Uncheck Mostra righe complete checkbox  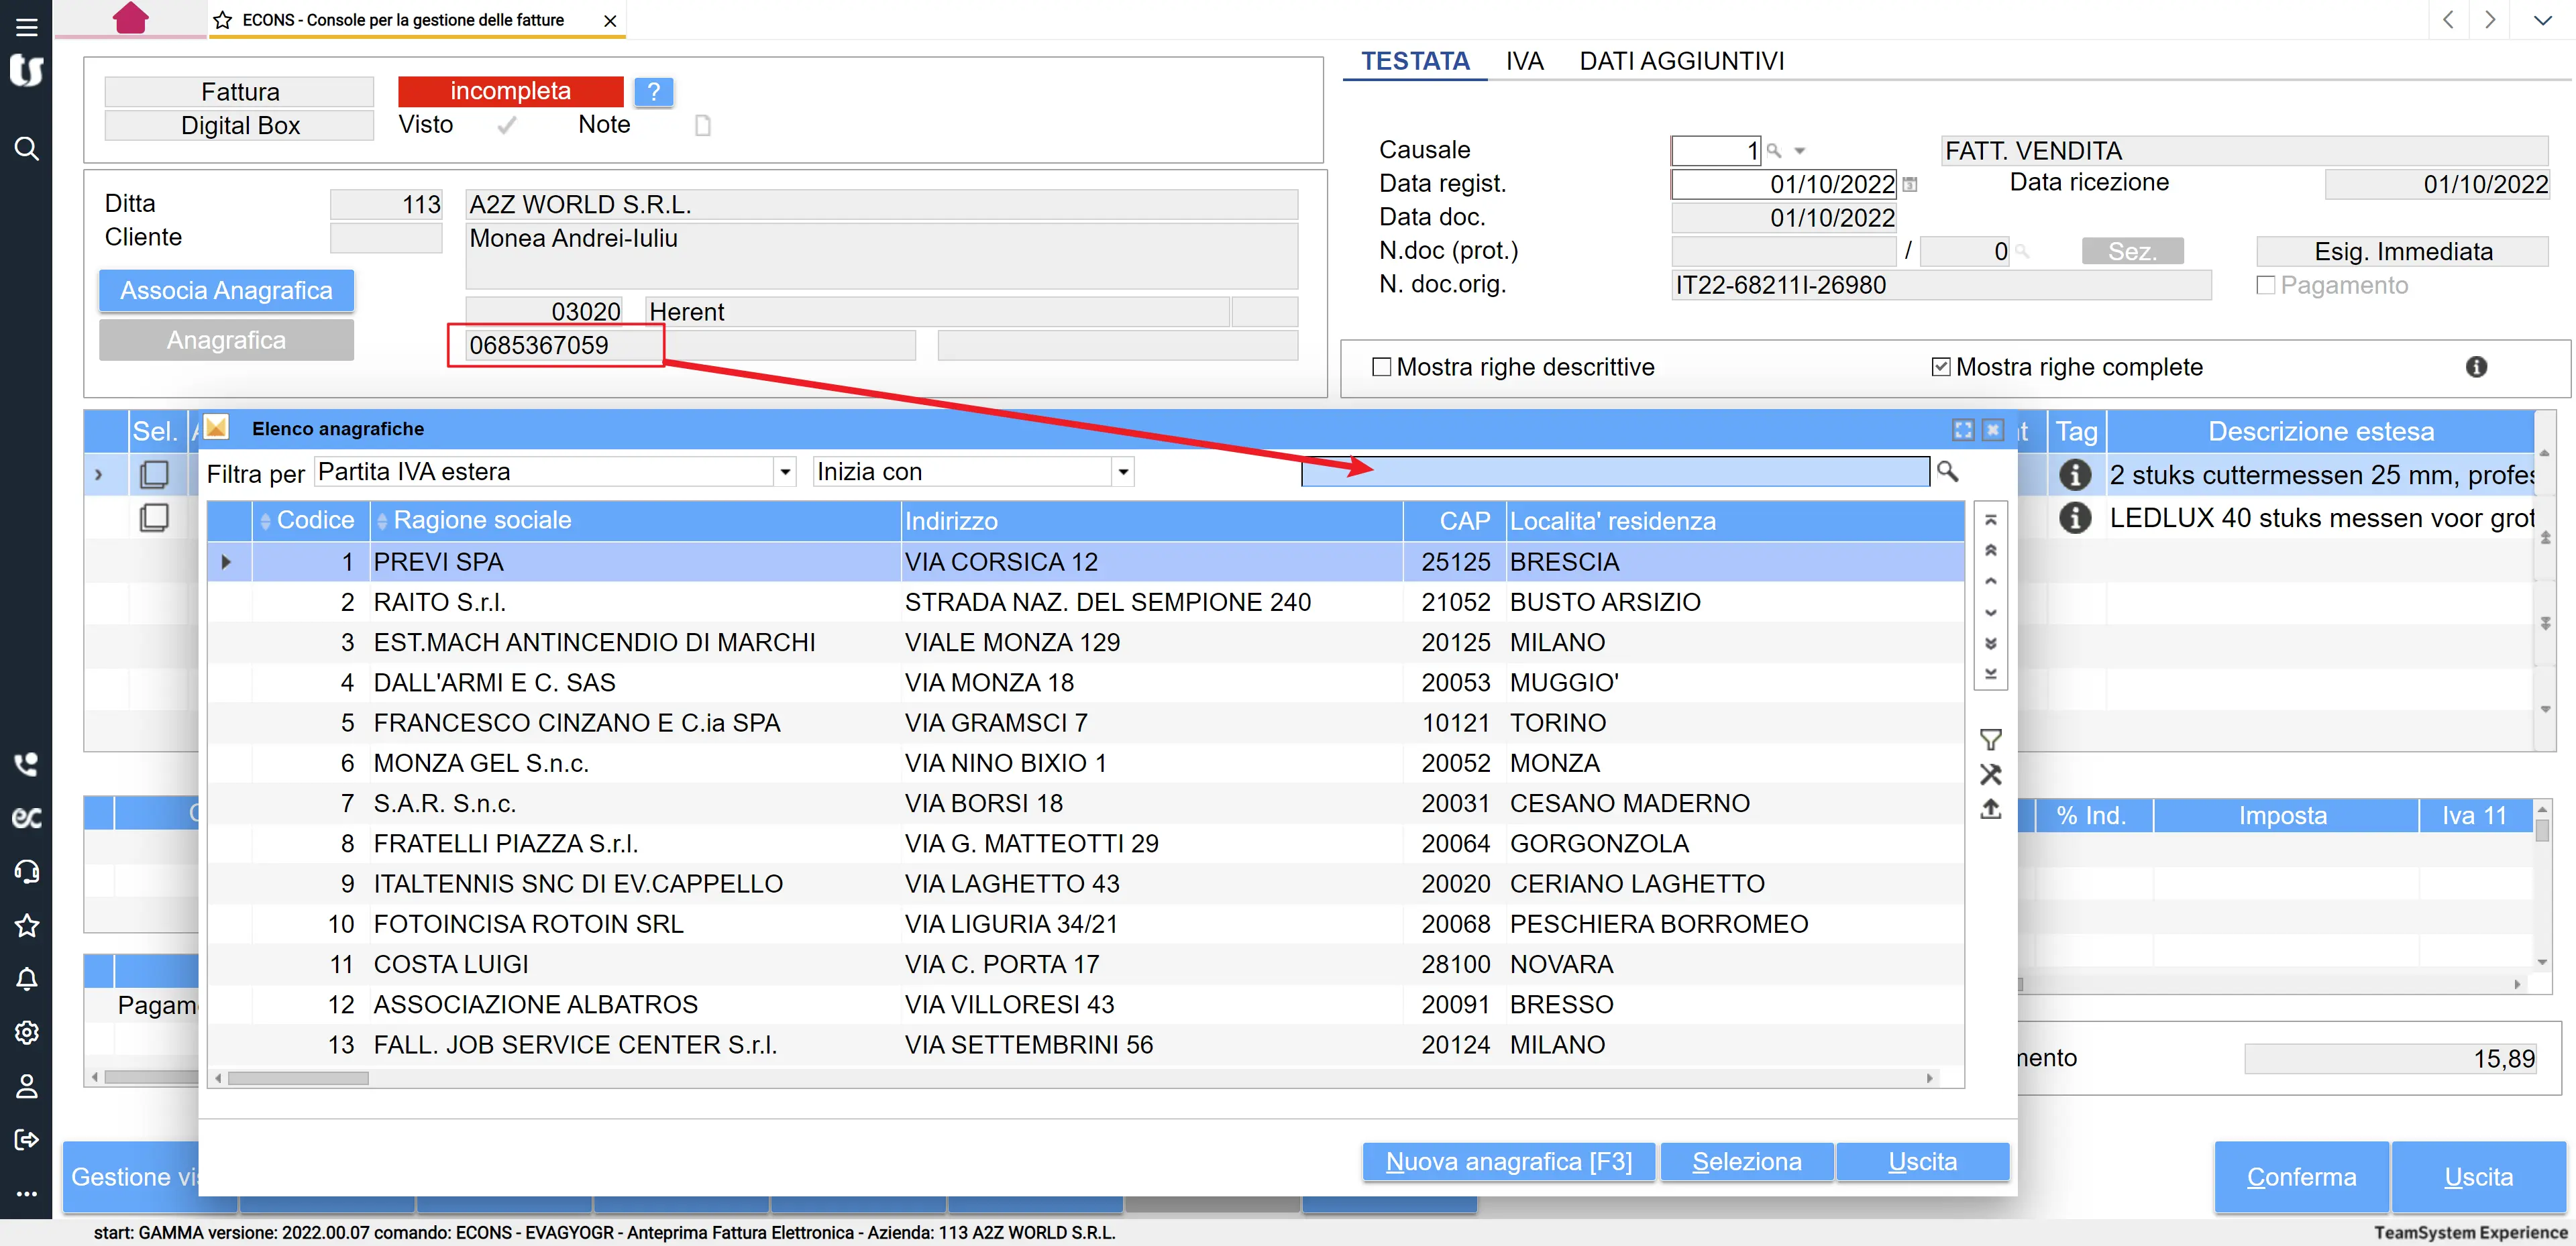pos(1940,367)
